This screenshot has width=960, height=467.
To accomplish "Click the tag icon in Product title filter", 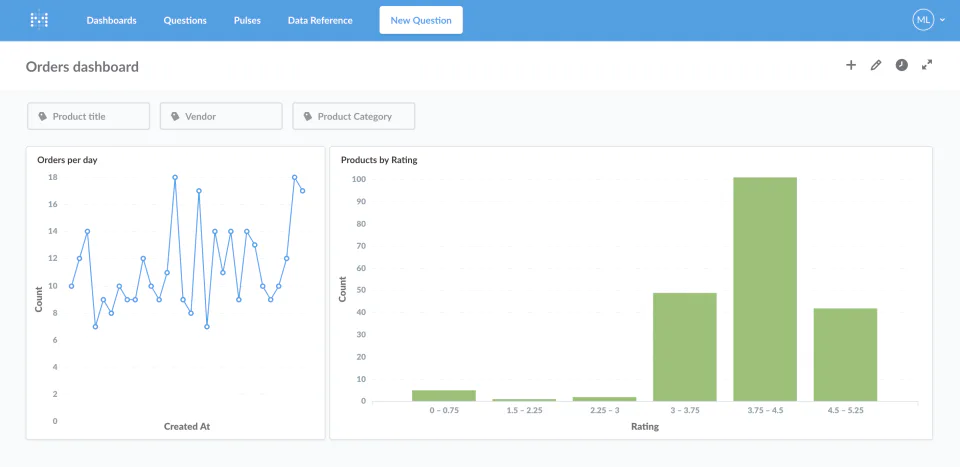I will 43,117.
